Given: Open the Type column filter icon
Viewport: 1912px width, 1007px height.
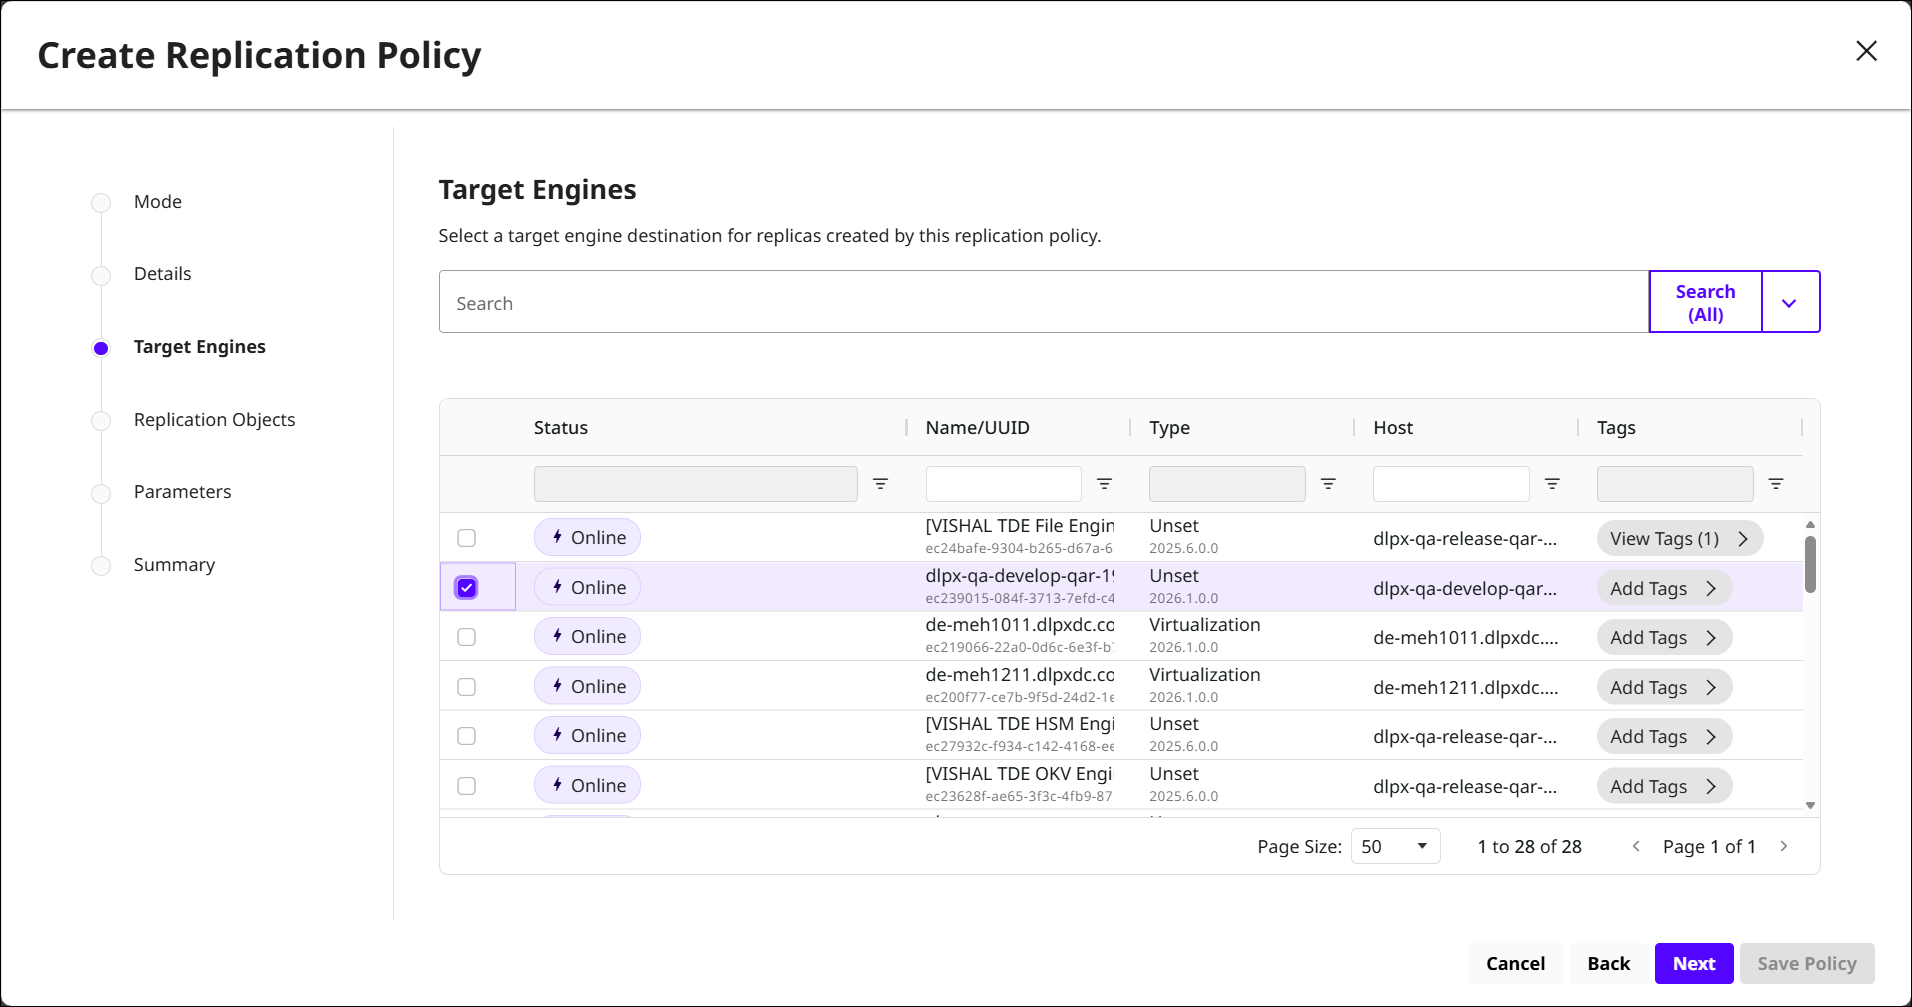Looking at the screenshot, I should (1328, 484).
